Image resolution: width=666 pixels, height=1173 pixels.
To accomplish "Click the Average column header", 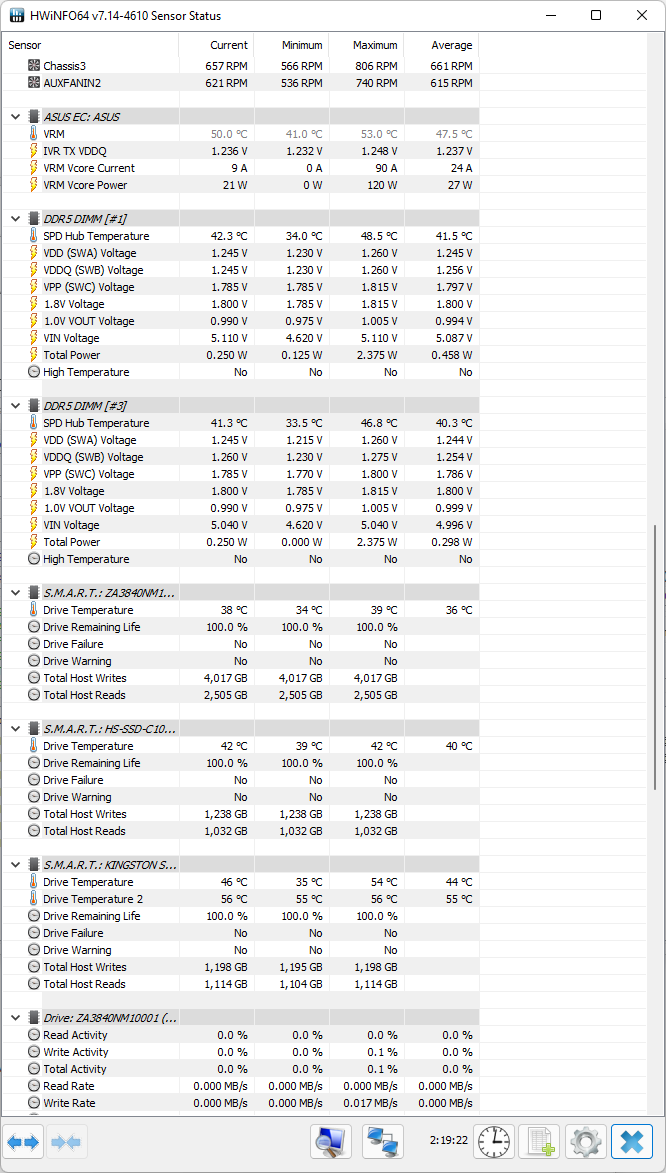I will (441, 45).
